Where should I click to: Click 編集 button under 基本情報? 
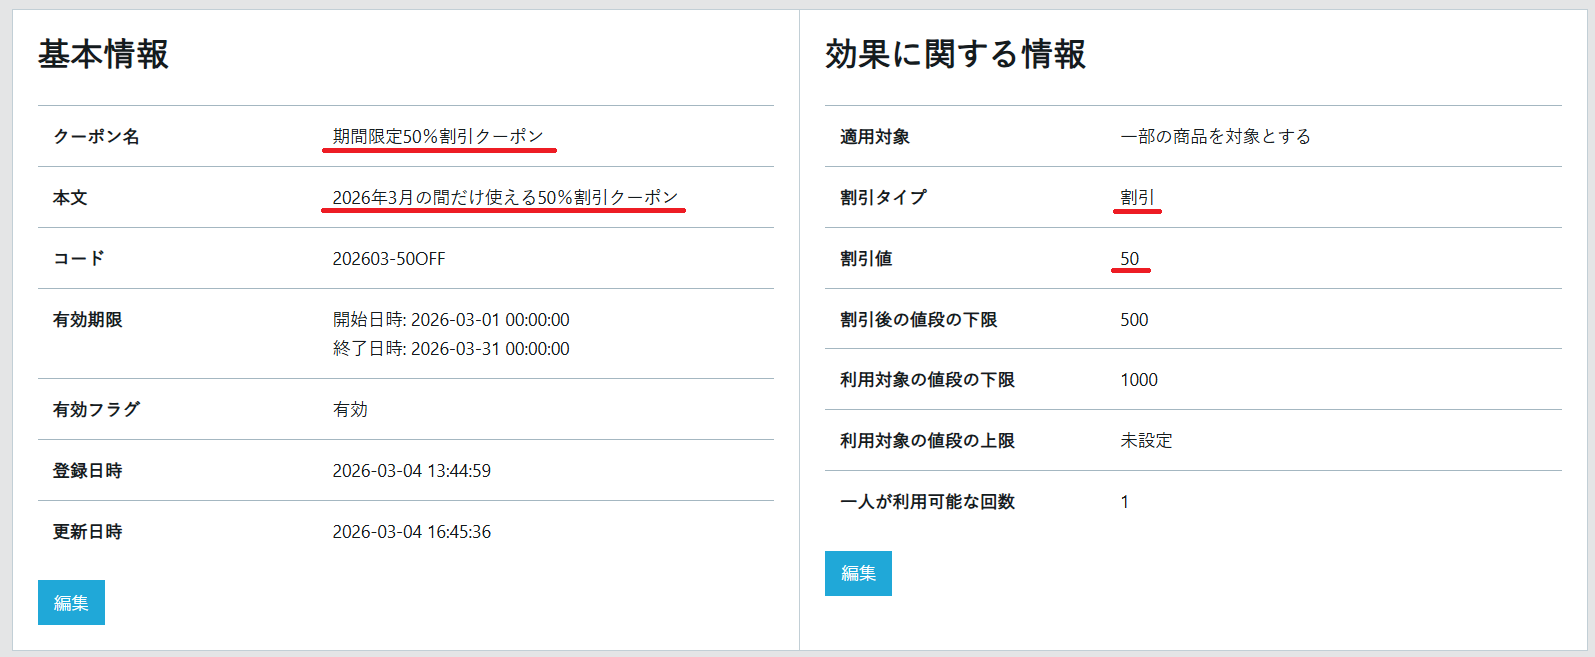71,602
